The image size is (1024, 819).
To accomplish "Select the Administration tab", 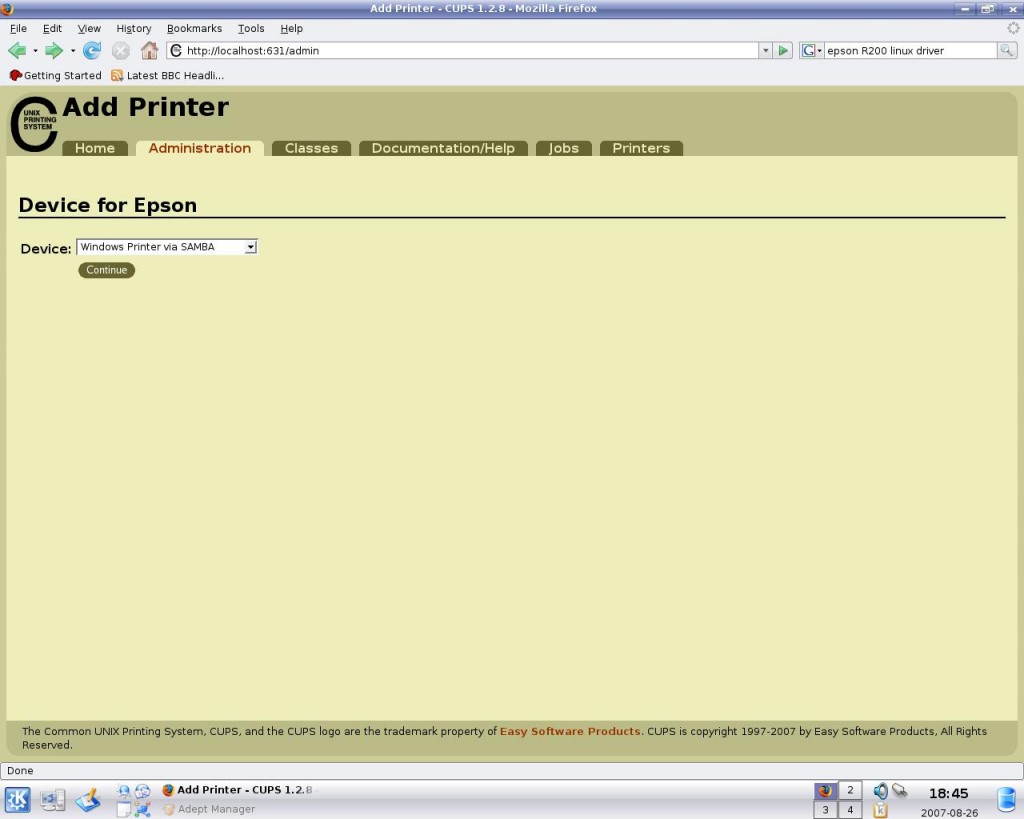I will click(200, 148).
